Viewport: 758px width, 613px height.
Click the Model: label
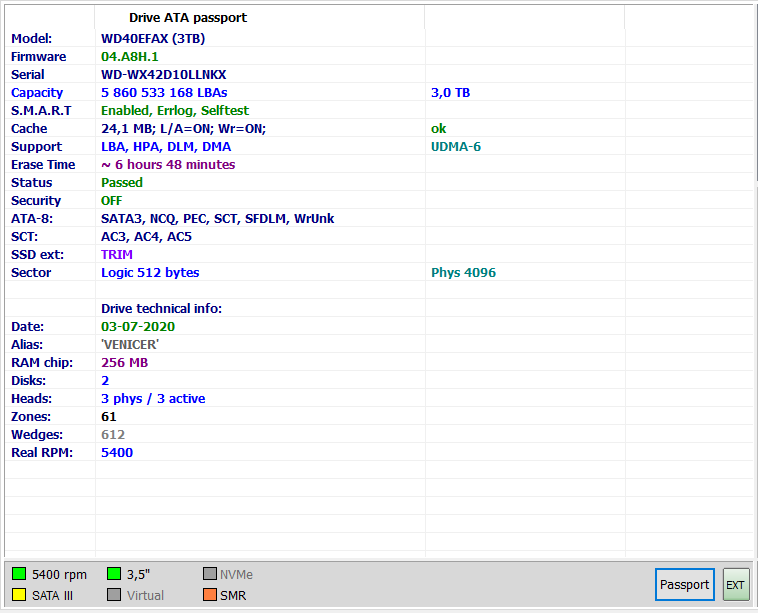[x=31, y=38]
